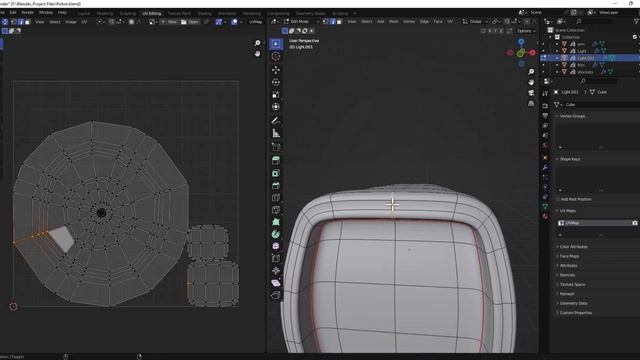
Task: Select the Annotate tool
Action: 276,120
